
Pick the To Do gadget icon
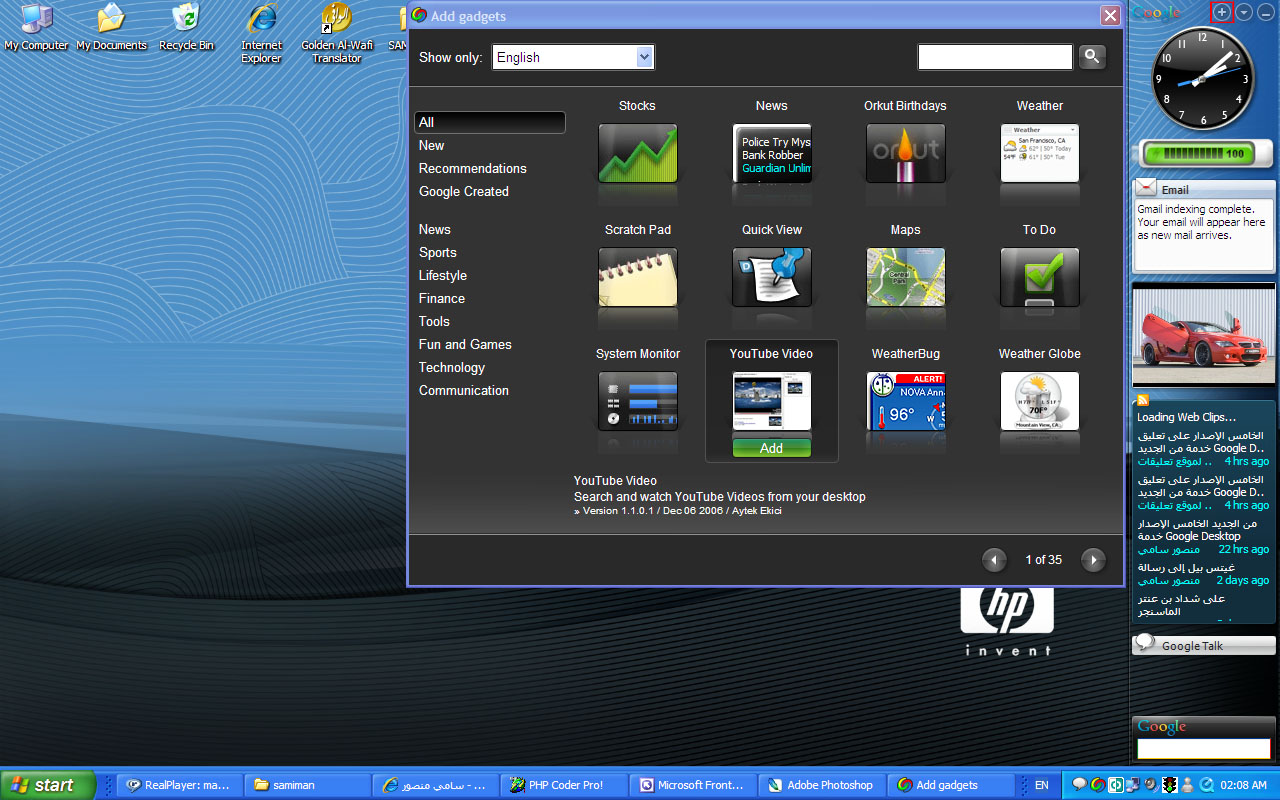click(1040, 277)
